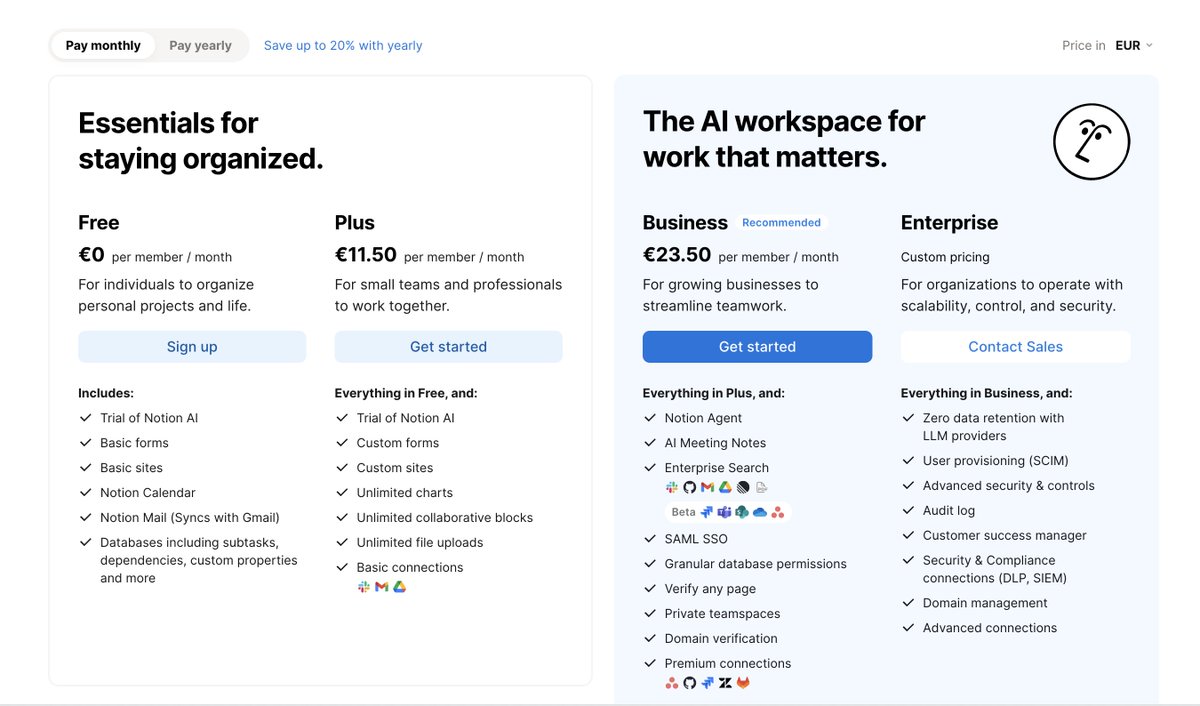Image resolution: width=1200 pixels, height=706 pixels.
Task: Click the Custom forms feature
Action: click(398, 443)
